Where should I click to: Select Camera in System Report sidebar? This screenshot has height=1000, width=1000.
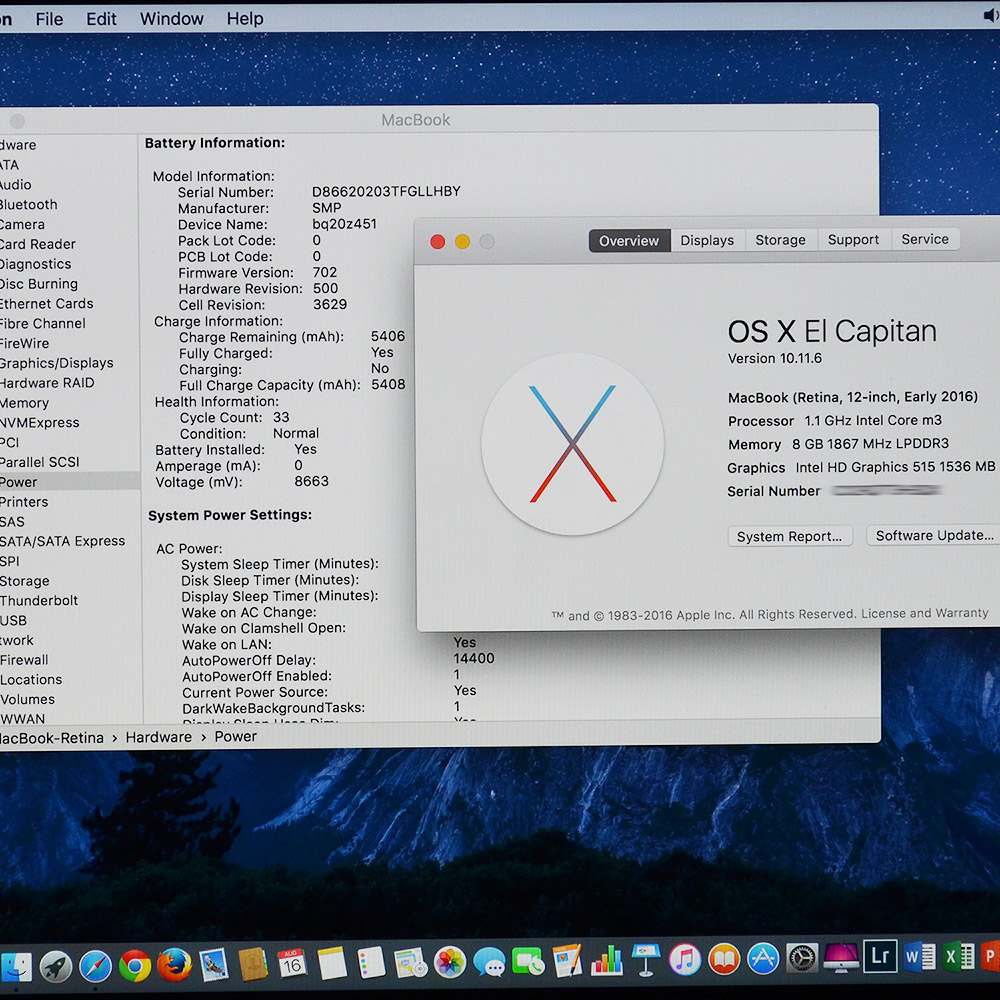pos(22,224)
